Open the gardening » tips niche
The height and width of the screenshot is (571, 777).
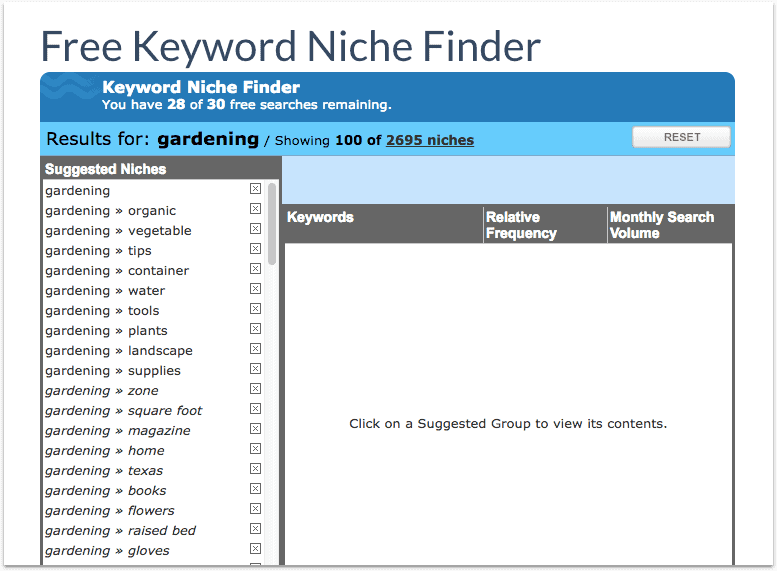pyautogui.click(x=98, y=251)
